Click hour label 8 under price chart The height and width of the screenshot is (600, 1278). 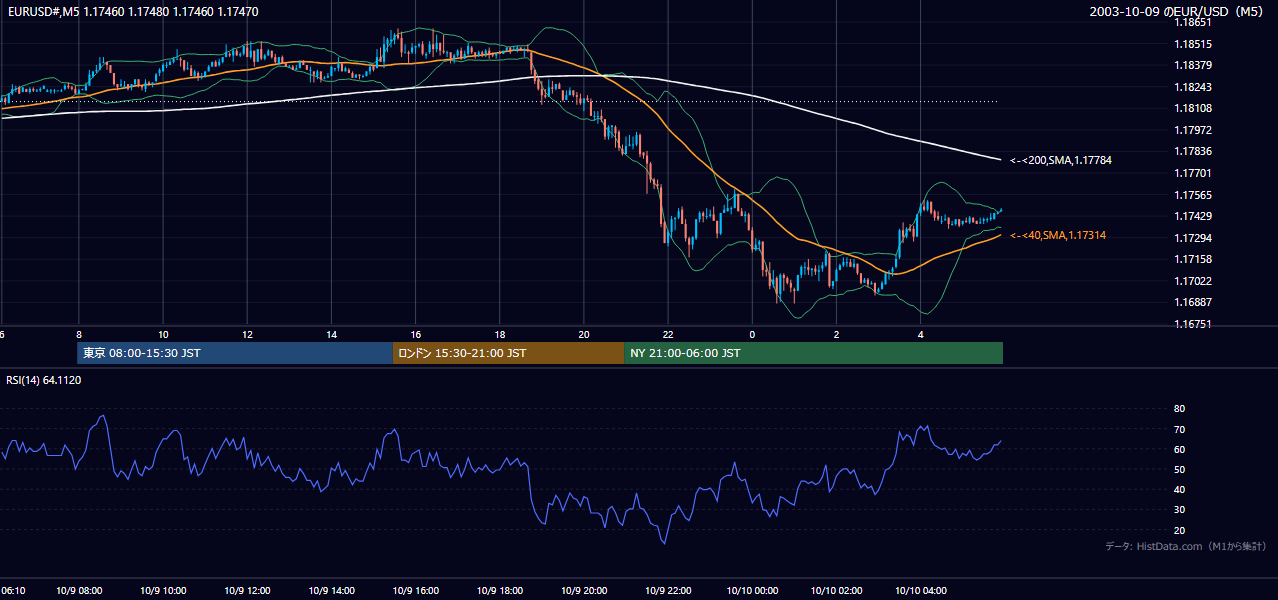click(x=79, y=334)
